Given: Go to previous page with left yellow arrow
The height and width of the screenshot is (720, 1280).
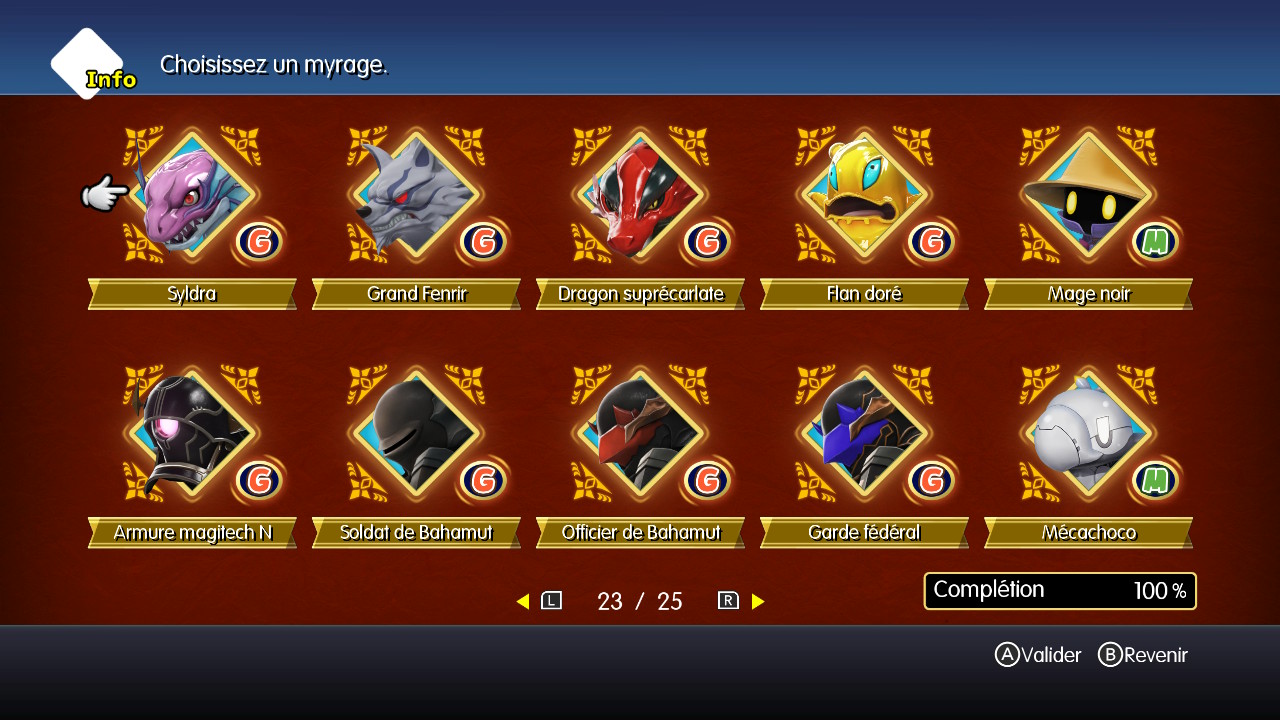Looking at the screenshot, I should coord(522,601).
